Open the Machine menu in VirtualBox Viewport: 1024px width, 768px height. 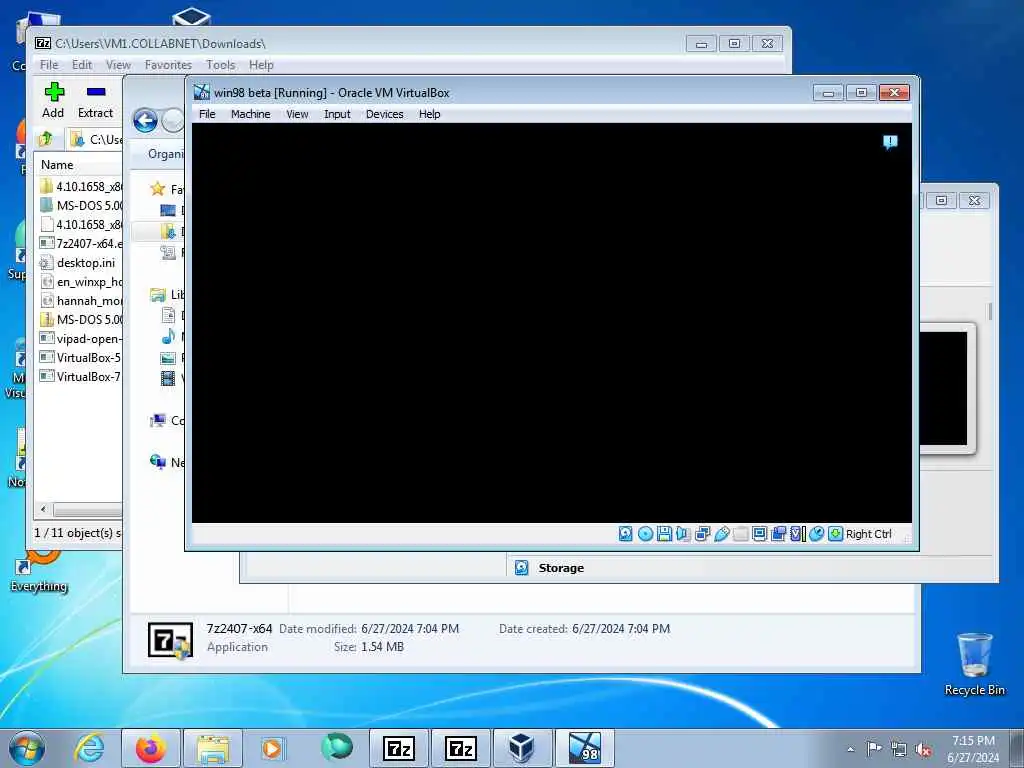[x=250, y=114]
